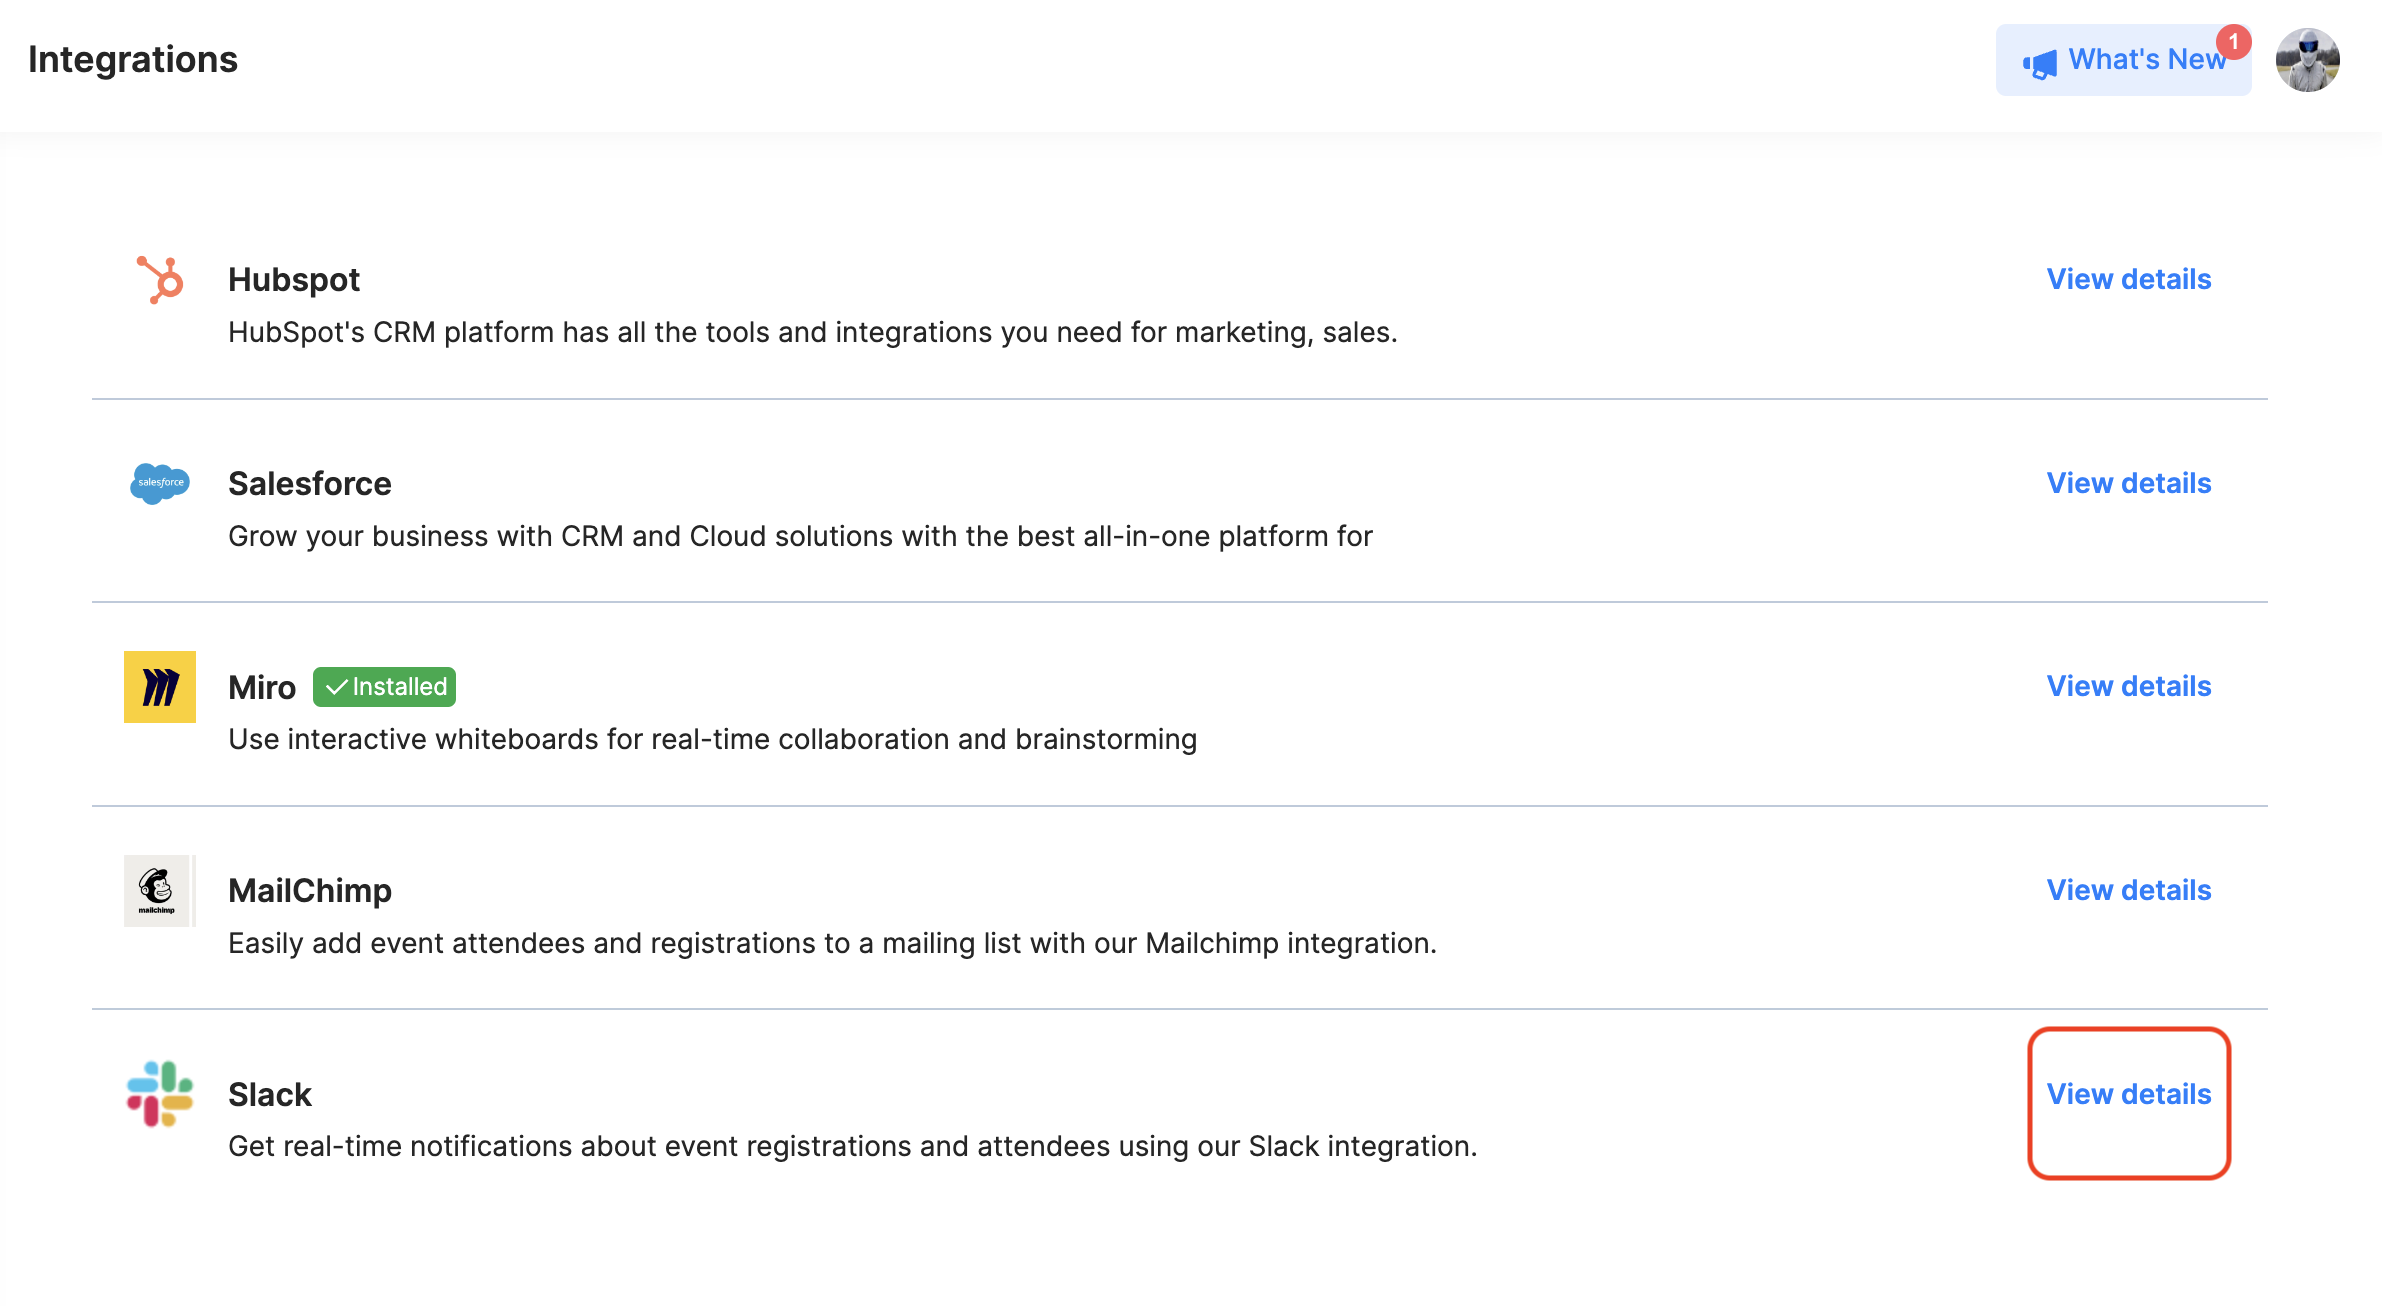Click the Slack integration description text
The height and width of the screenshot is (1306, 2382).
[852, 1147]
